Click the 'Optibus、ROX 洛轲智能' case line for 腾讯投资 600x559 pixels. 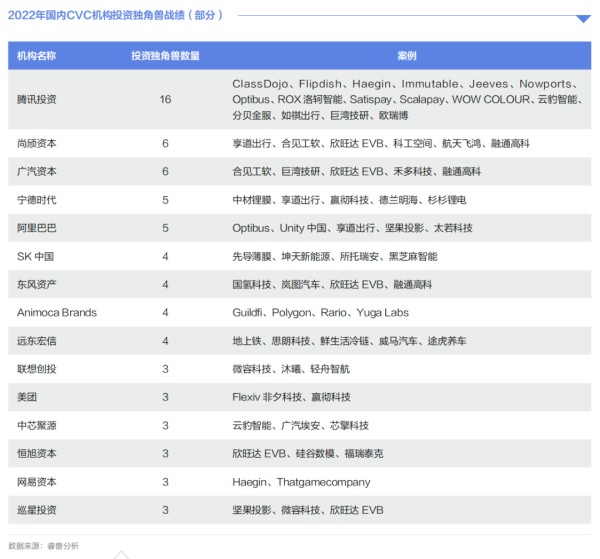click(x=408, y=99)
